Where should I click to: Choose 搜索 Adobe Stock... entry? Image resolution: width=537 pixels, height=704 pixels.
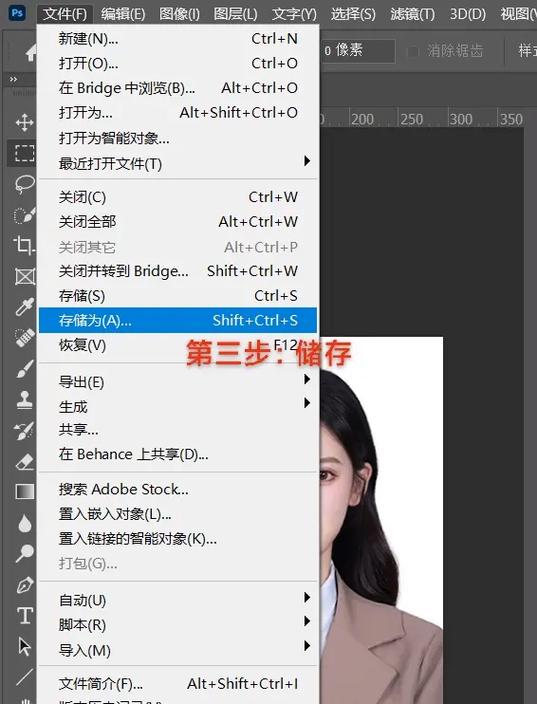click(178, 489)
